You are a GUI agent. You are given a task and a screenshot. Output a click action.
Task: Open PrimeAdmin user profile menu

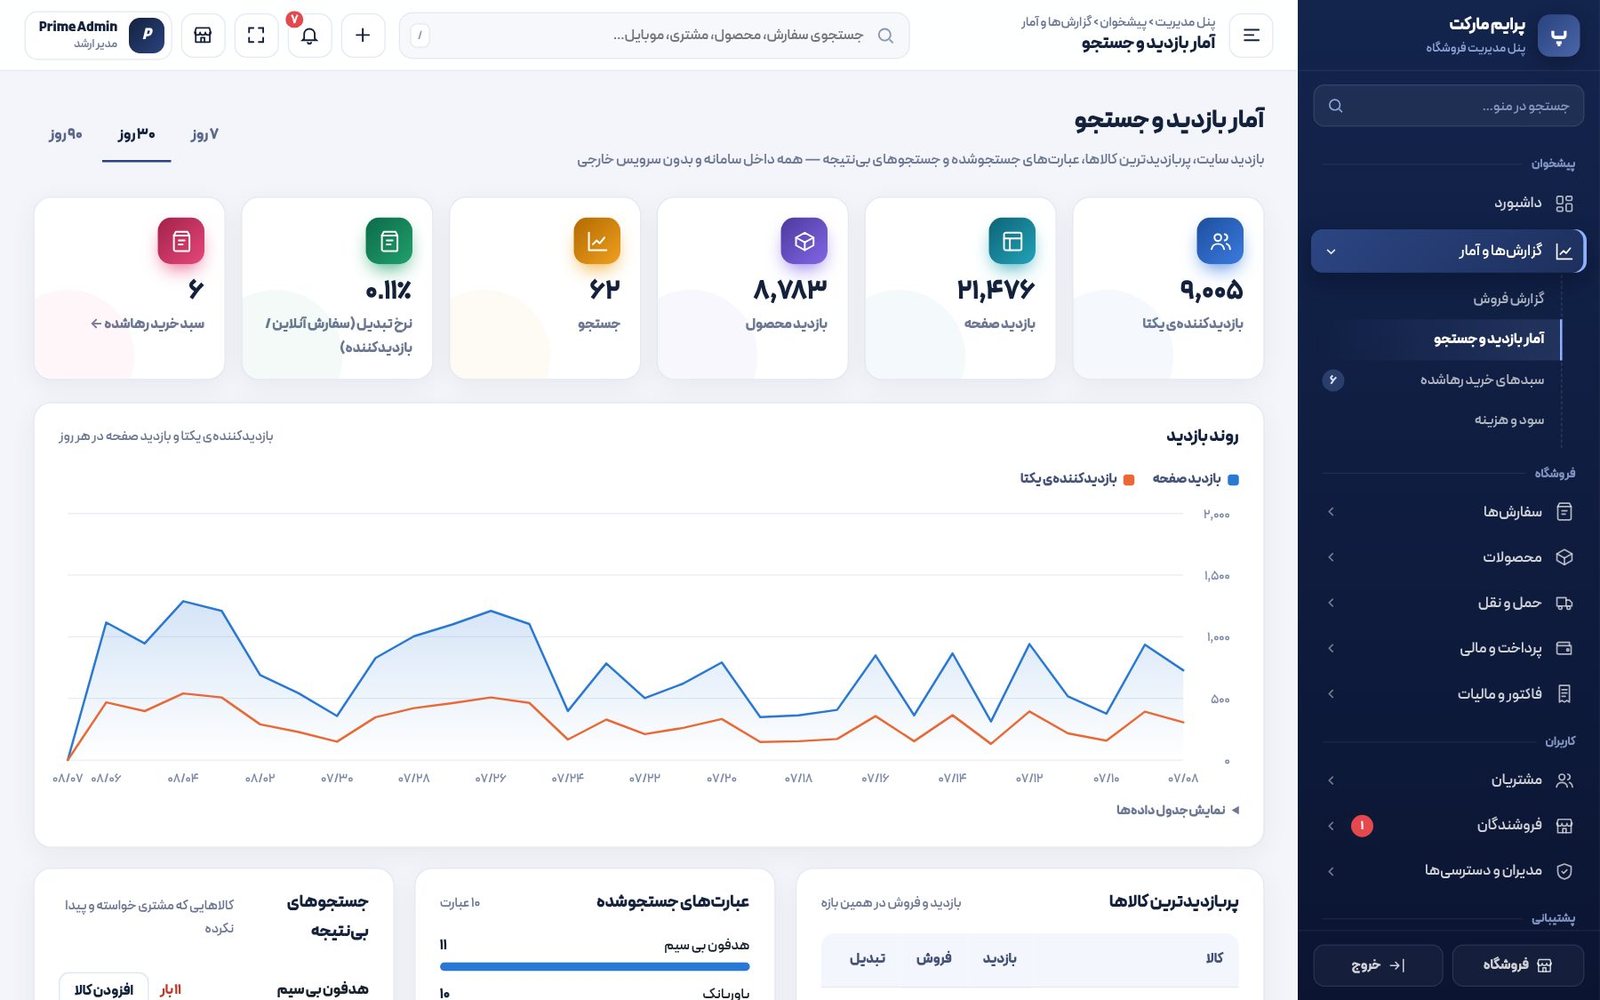pos(99,35)
